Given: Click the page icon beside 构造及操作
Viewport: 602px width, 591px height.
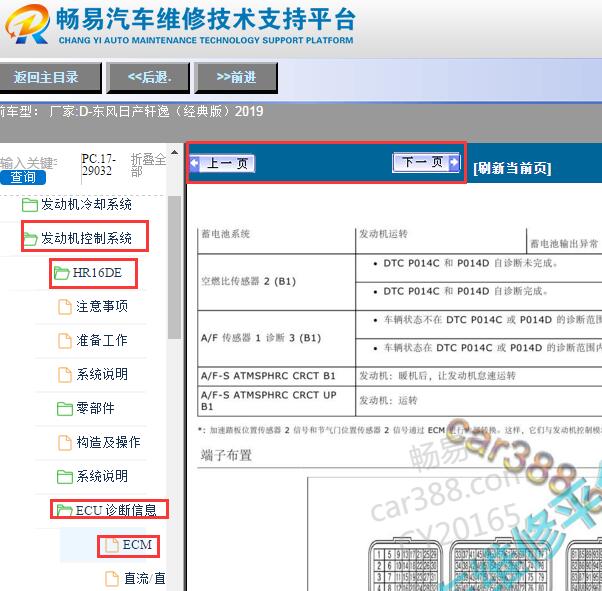Looking at the screenshot, I should click(64, 442).
